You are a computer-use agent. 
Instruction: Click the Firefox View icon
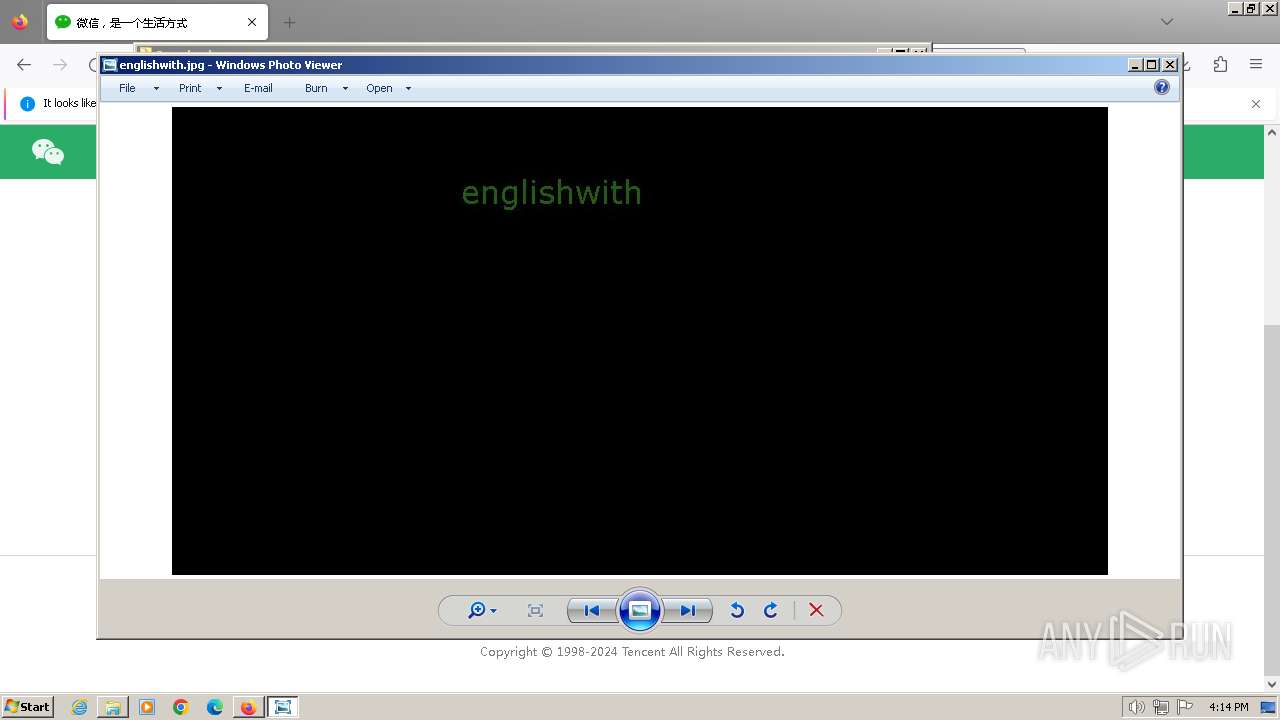[20, 22]
